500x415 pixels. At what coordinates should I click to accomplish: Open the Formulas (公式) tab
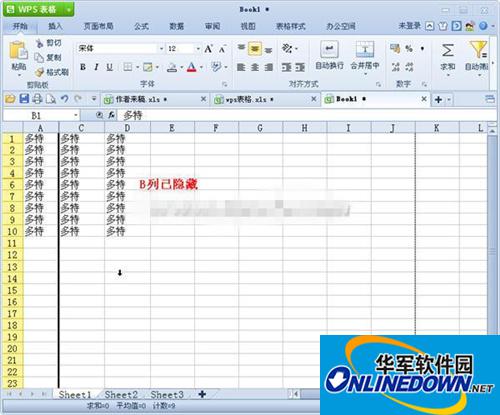pos(141,26)
